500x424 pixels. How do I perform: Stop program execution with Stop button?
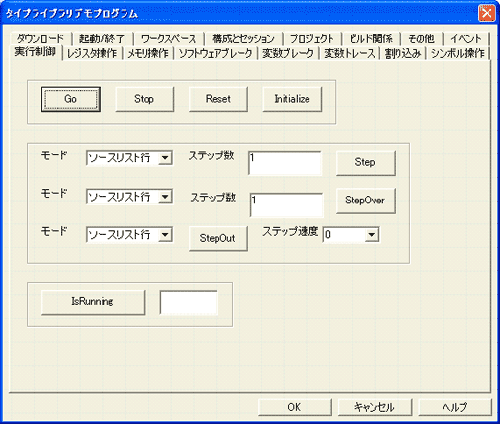pyautogui.click(x=145, y=99)
